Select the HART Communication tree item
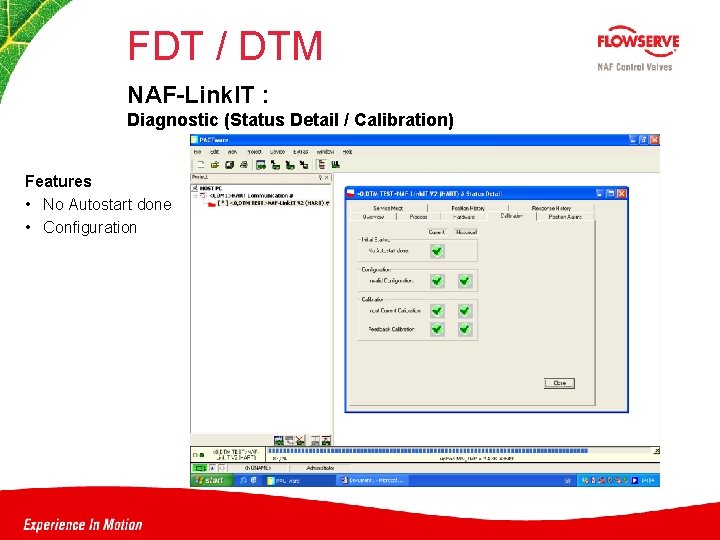 (251, 196)
